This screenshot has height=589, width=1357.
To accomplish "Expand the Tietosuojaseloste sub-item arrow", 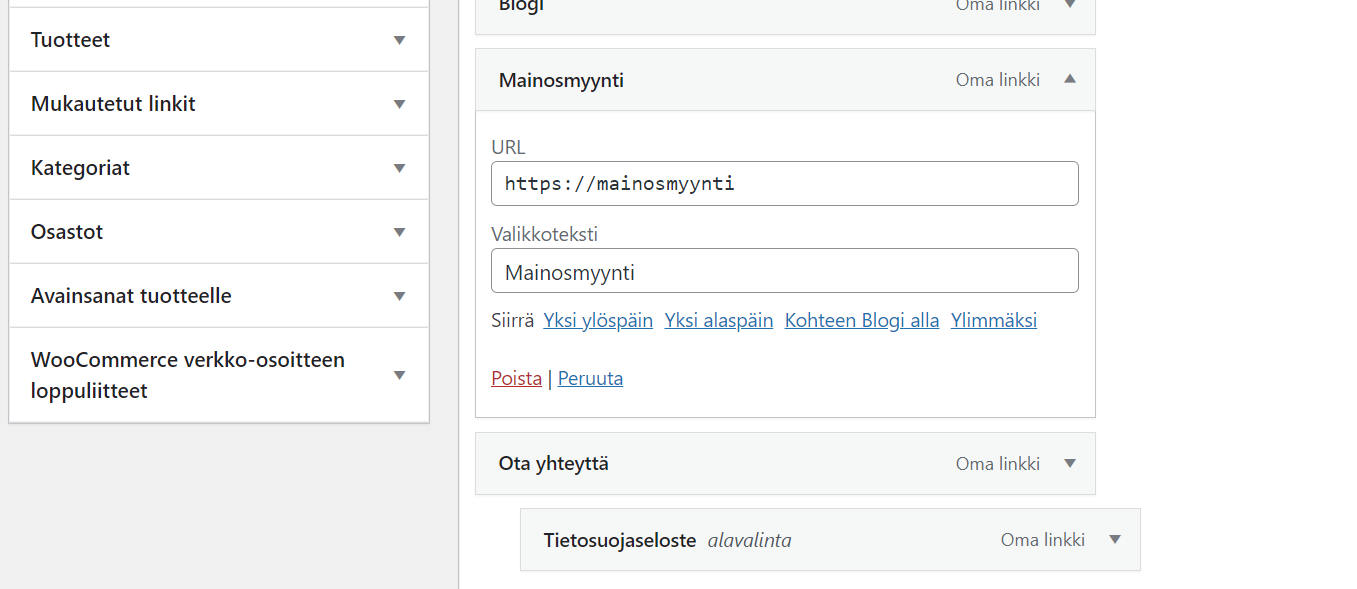I will pos(1115,540).
